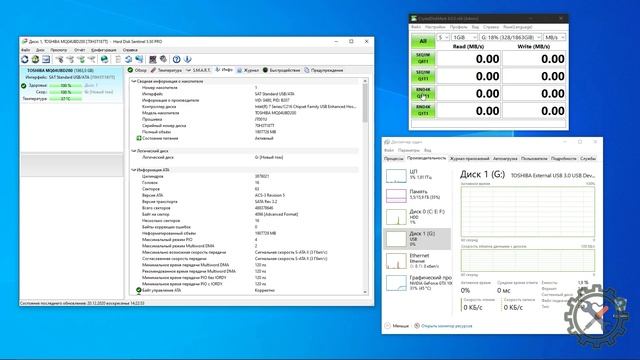Screen dimensions: 640x360
Task: Click the Серийный номер диска row
Action: click(245, 126)
